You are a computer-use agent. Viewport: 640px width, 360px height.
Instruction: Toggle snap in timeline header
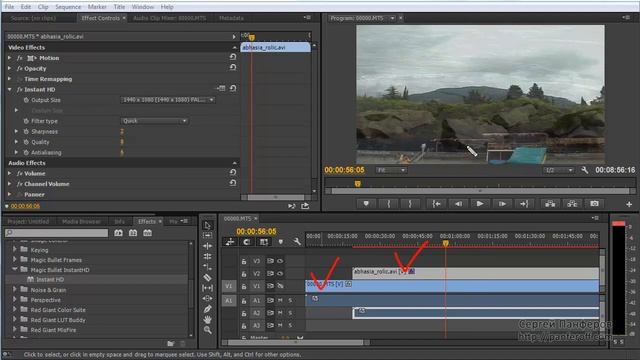[247, 242]
